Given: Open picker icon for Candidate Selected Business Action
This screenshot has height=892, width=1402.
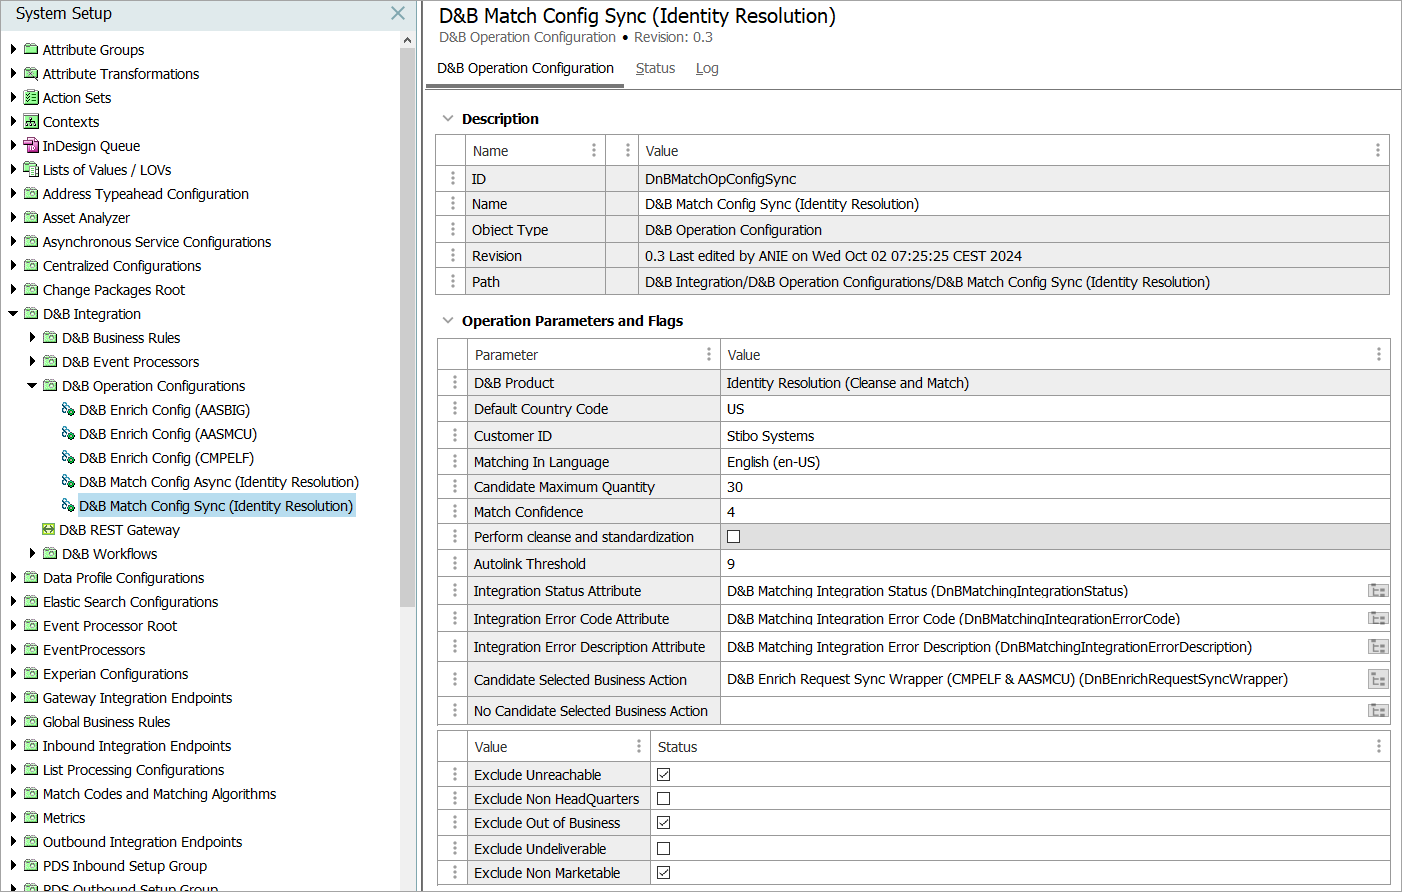Looking at the screenshot, I should coord(1378,680).
